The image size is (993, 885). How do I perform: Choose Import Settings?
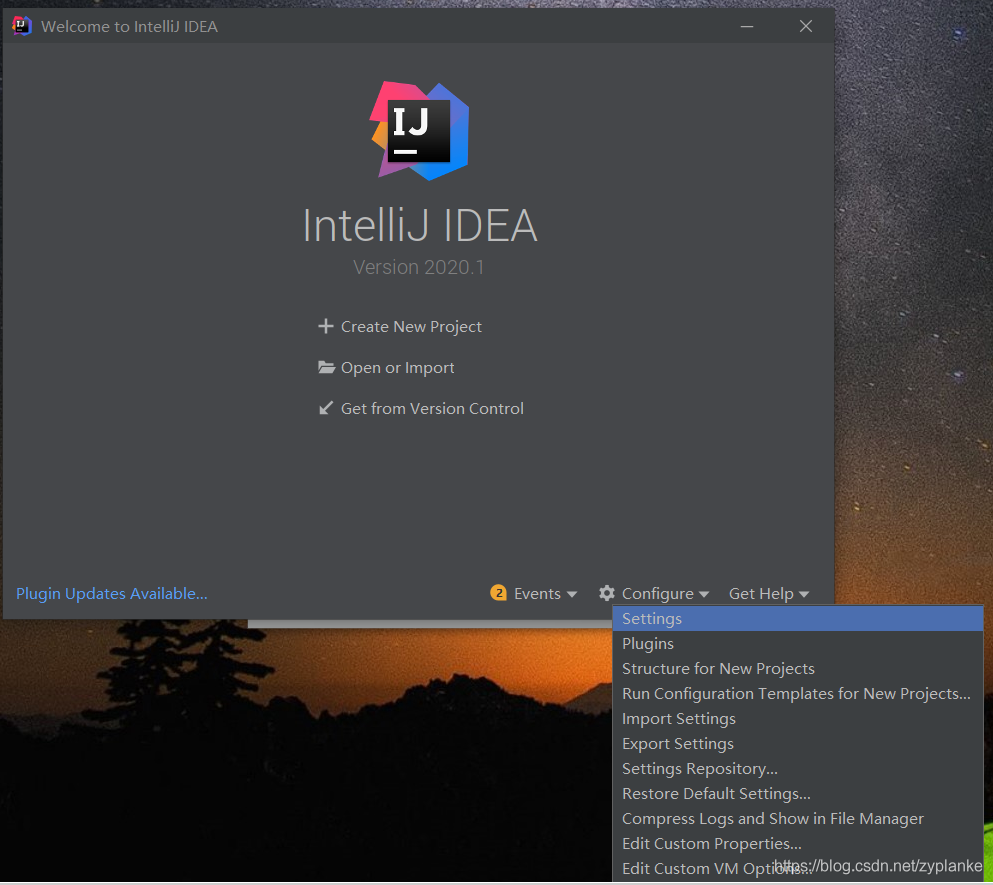(678, 718)
